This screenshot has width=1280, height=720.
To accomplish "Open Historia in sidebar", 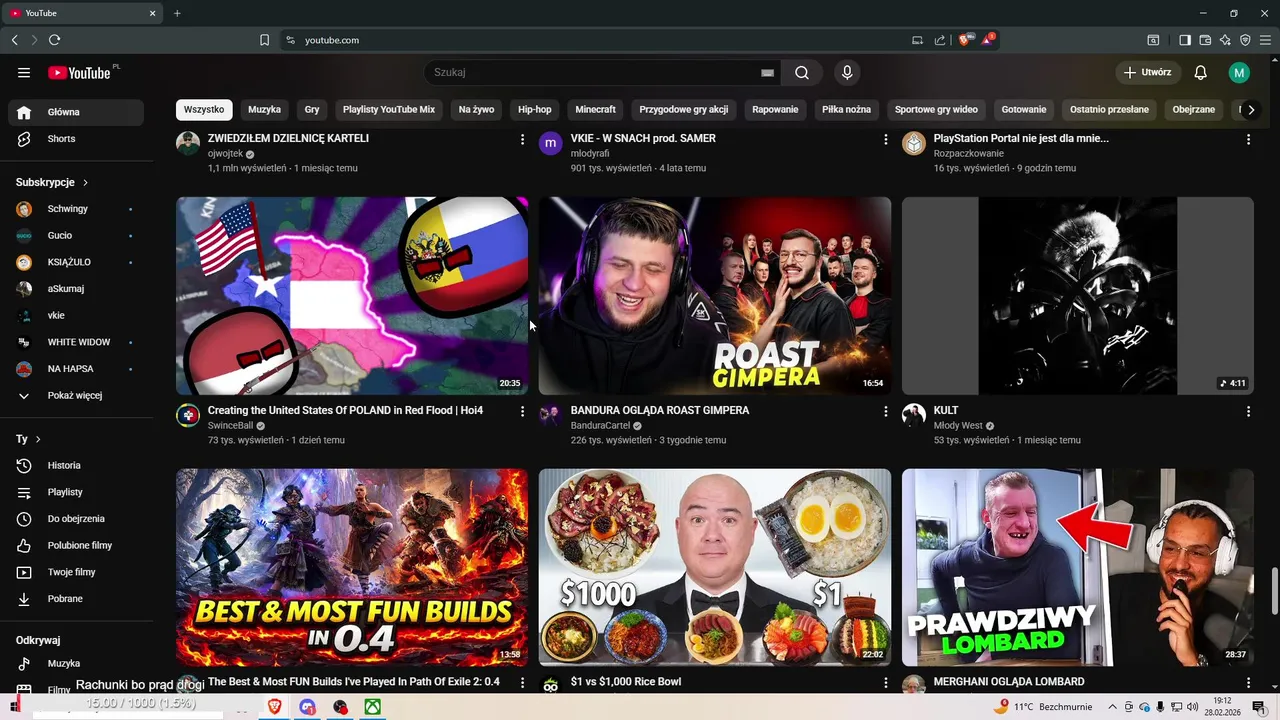I will pyautogui.click(x=76, y=465).
